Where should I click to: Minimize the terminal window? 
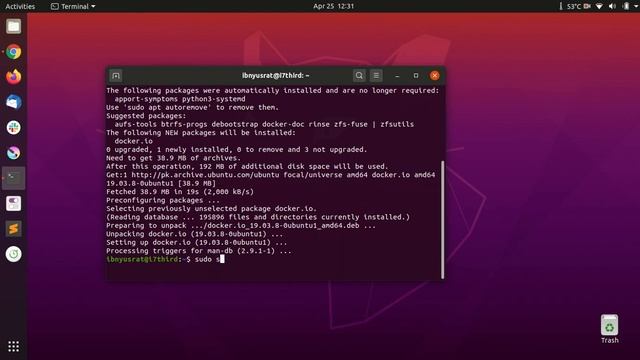coord(397,76)
